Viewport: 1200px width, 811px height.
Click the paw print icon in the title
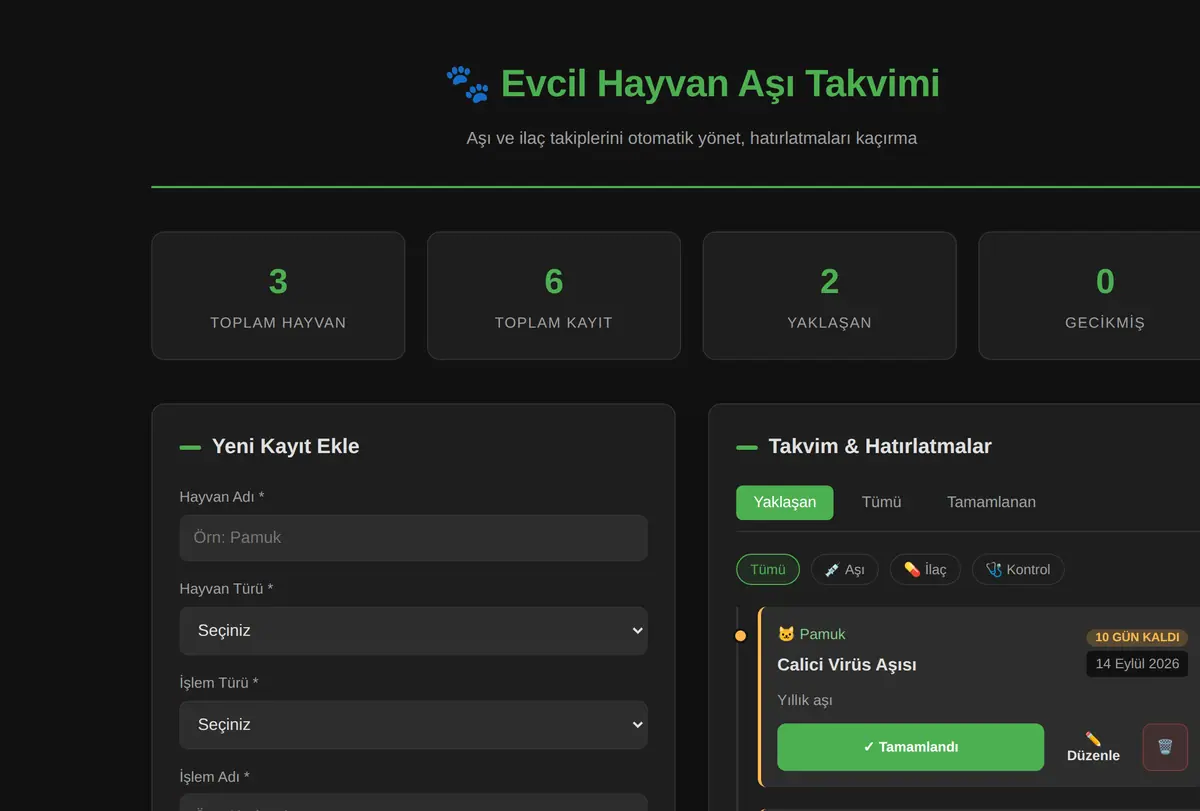[468, 84]
